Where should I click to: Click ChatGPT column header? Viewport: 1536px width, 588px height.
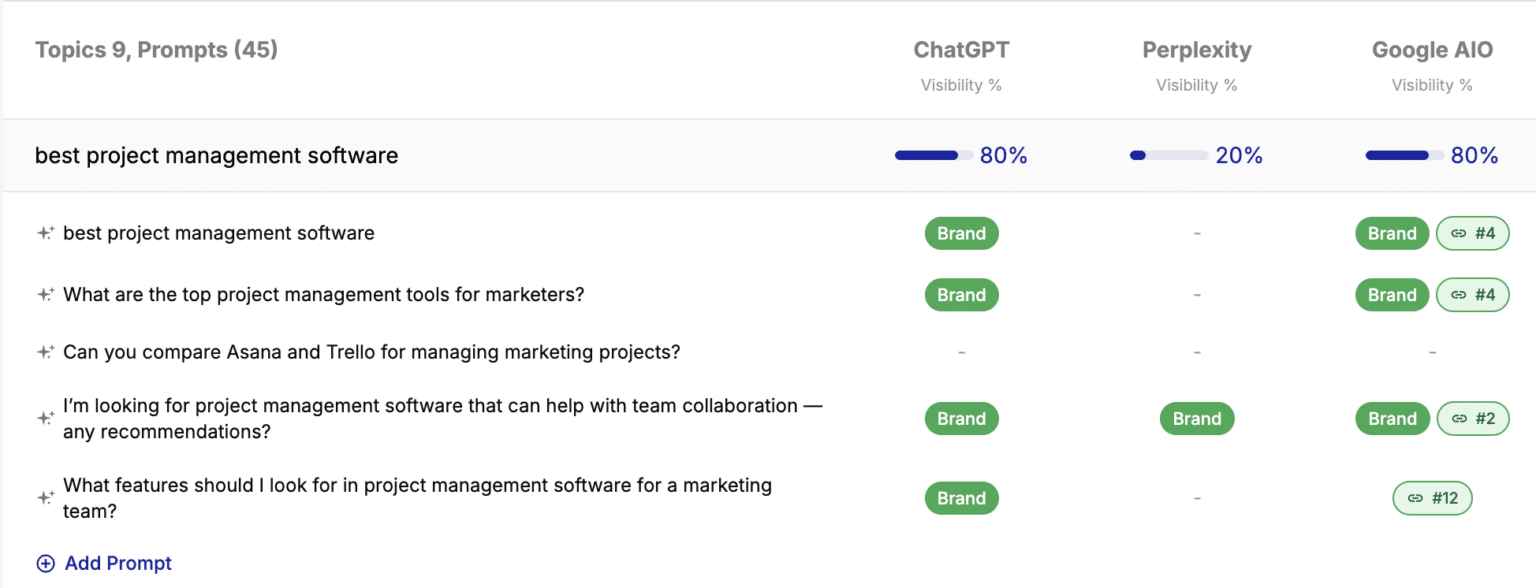pos(961,50)
